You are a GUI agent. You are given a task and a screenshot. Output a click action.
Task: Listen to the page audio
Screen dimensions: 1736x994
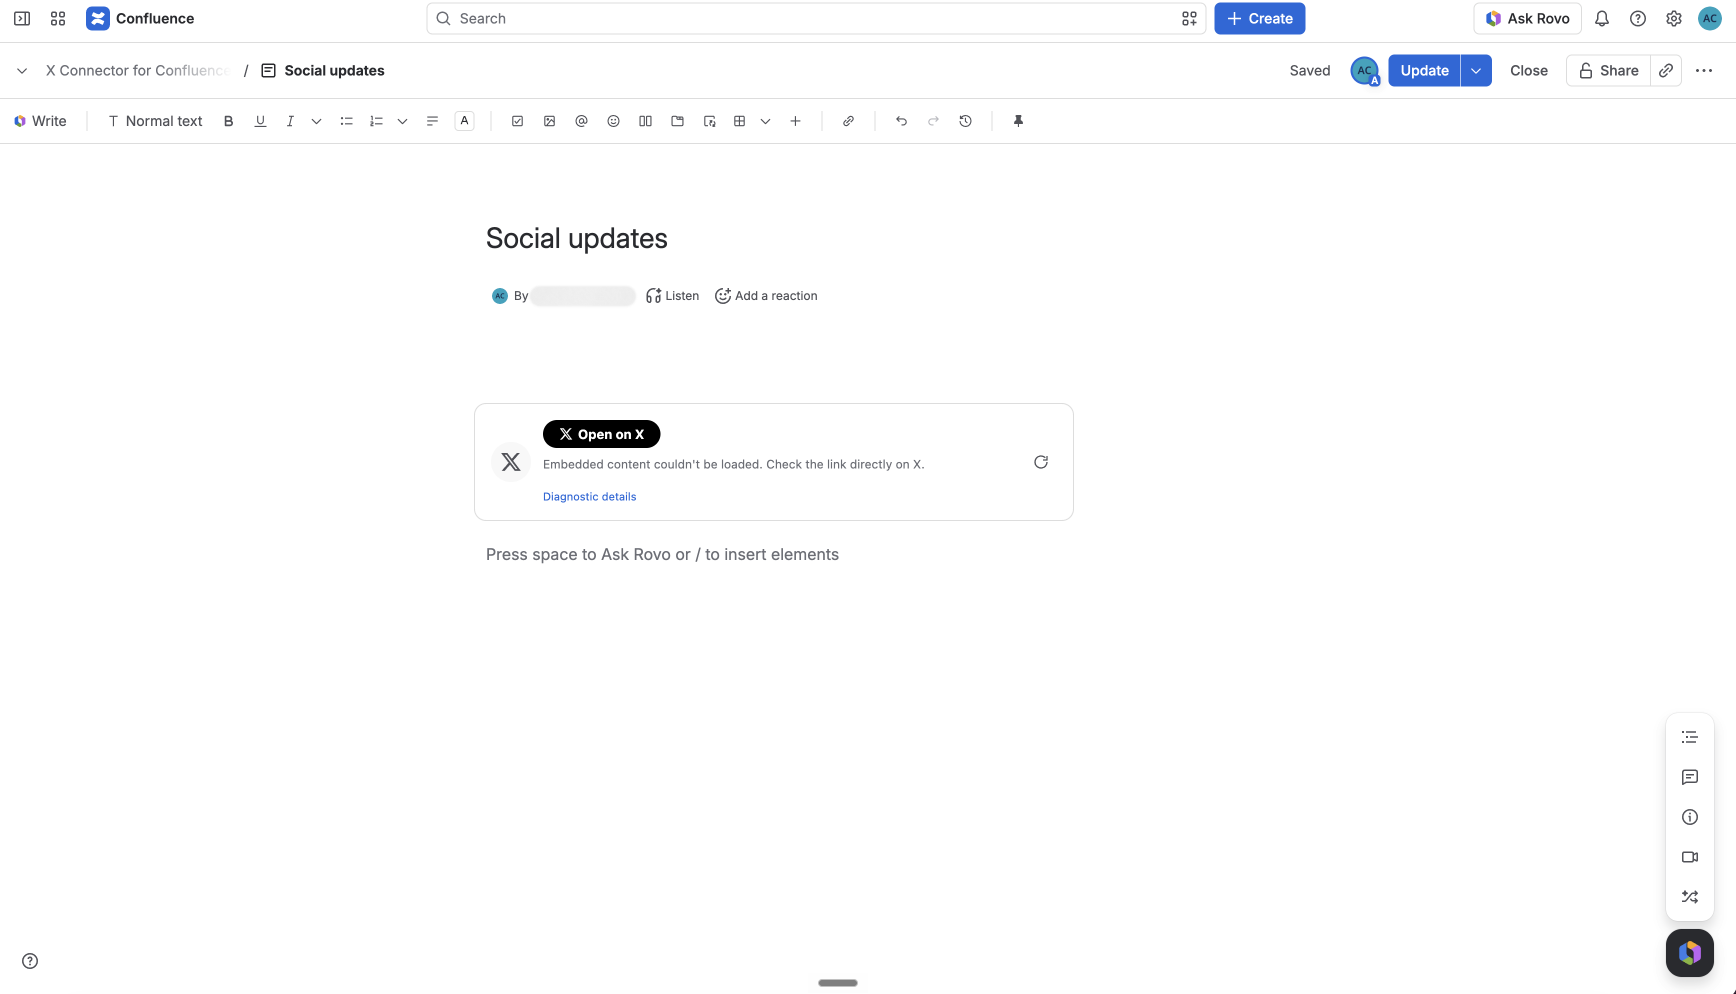pyautogui.click(x=672, y=296)
